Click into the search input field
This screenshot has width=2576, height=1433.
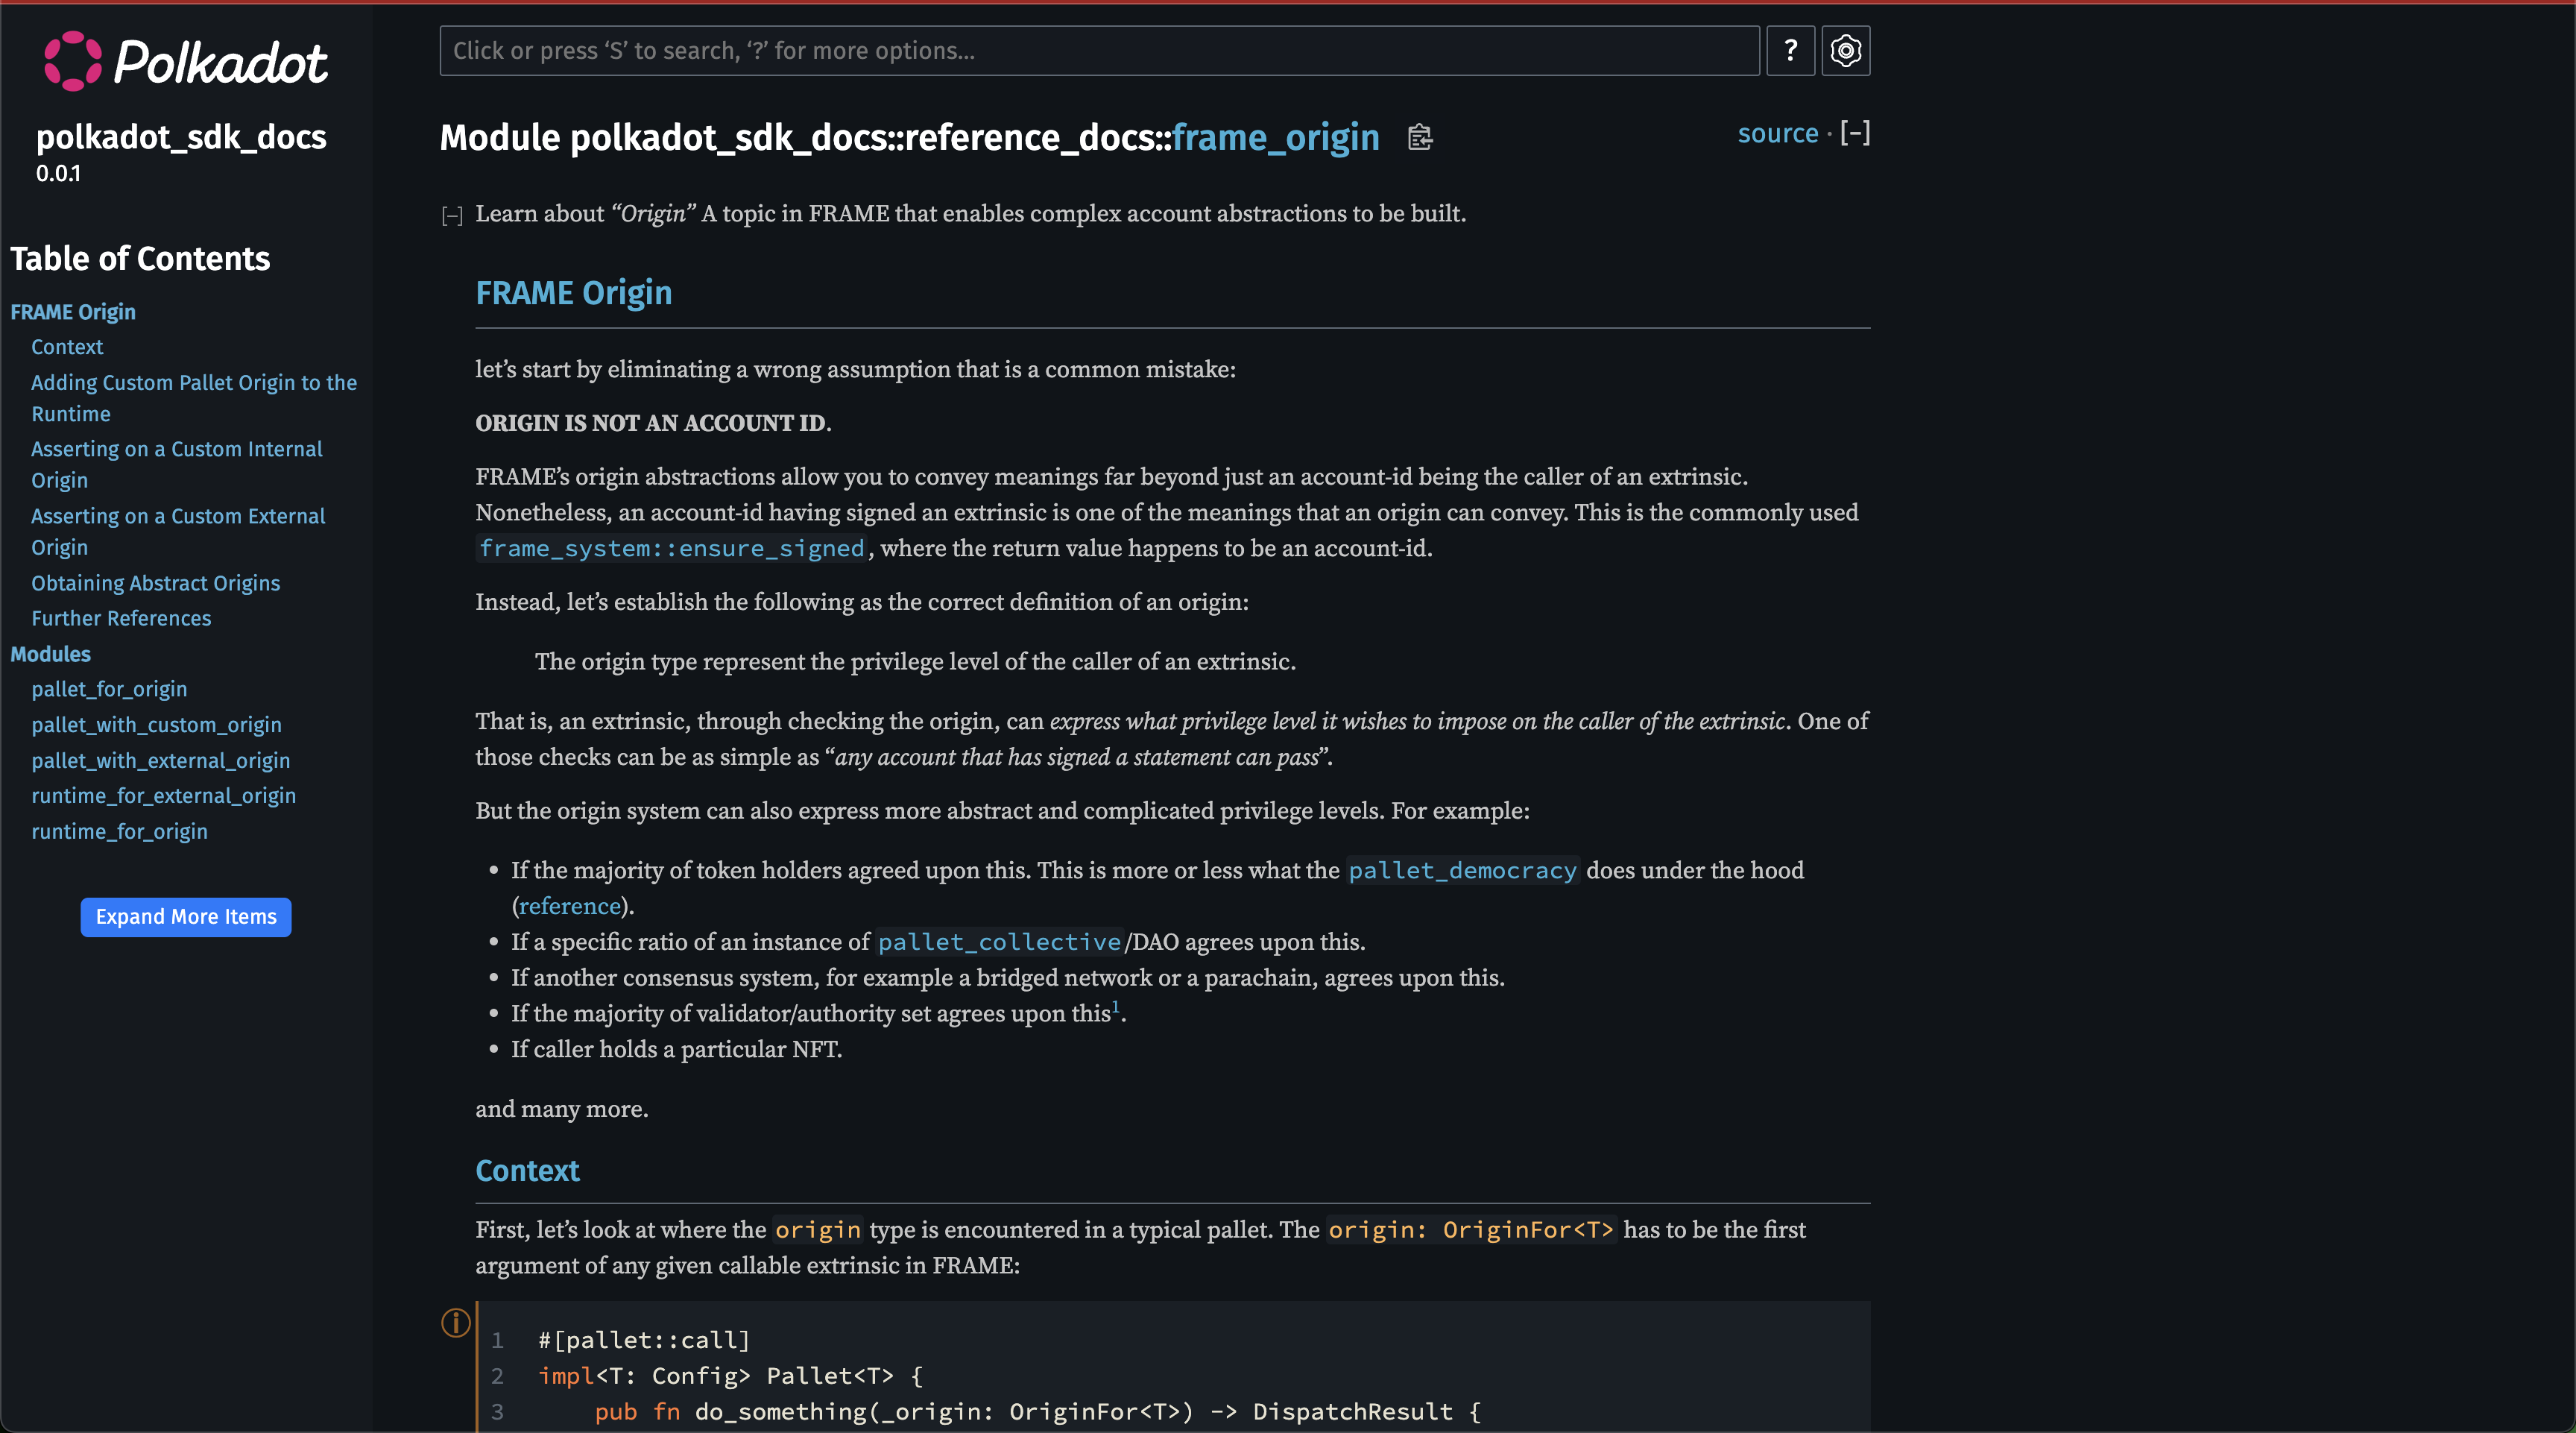click(x=1097, y=49)
